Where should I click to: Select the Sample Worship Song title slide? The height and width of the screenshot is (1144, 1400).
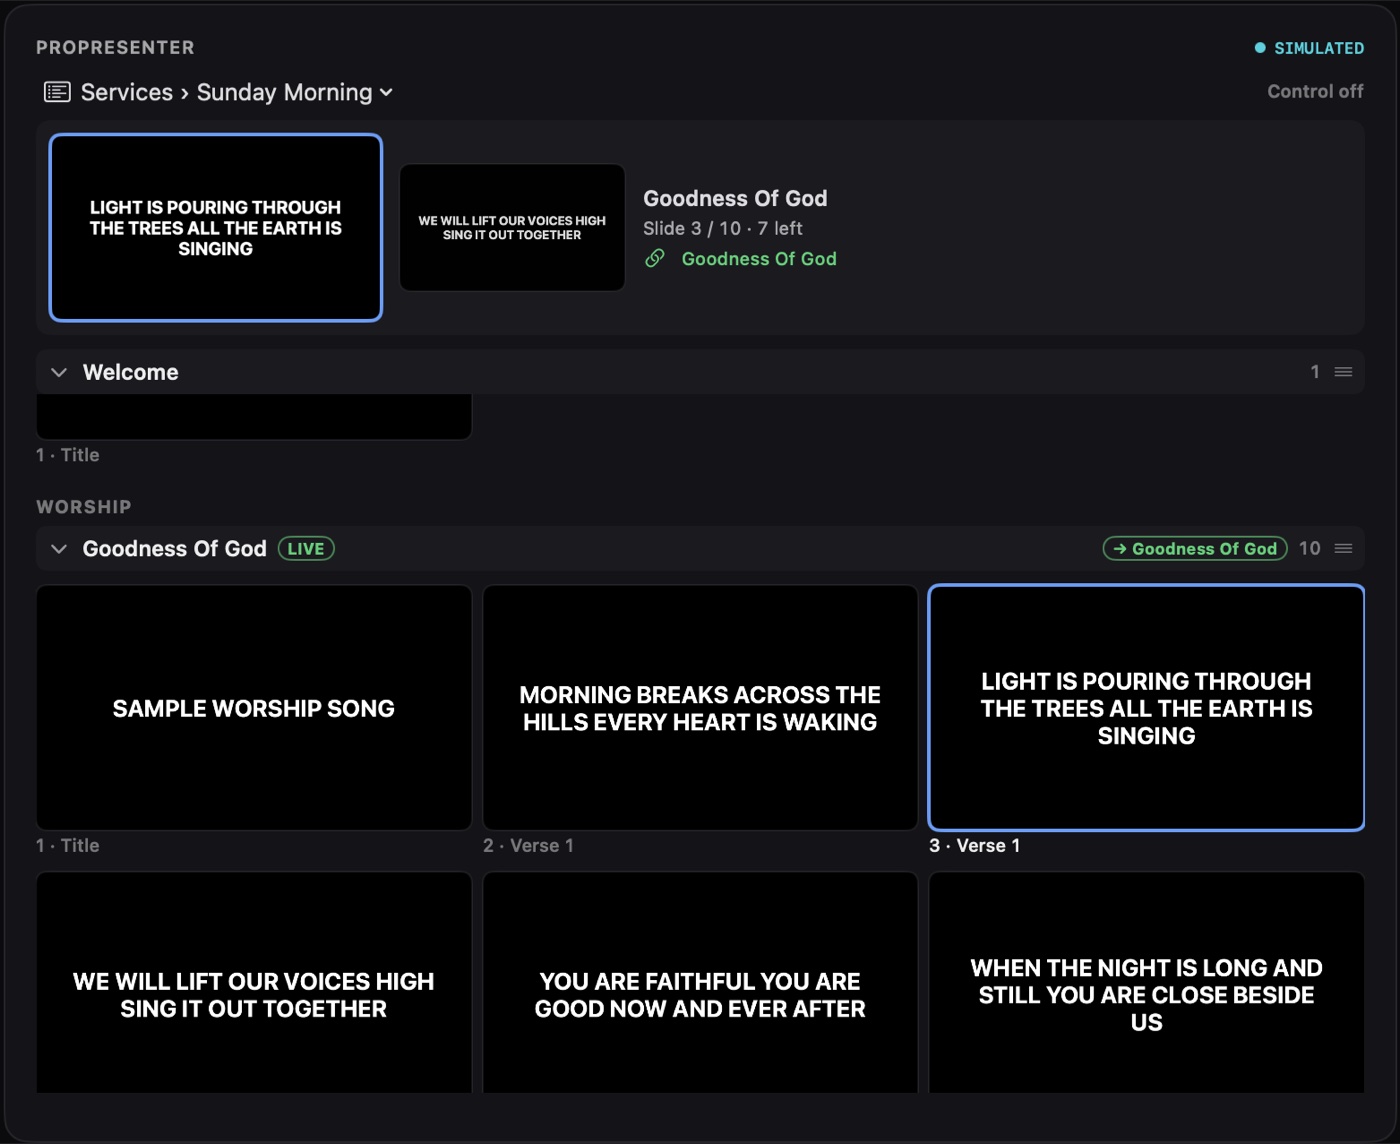pos(254,708)
